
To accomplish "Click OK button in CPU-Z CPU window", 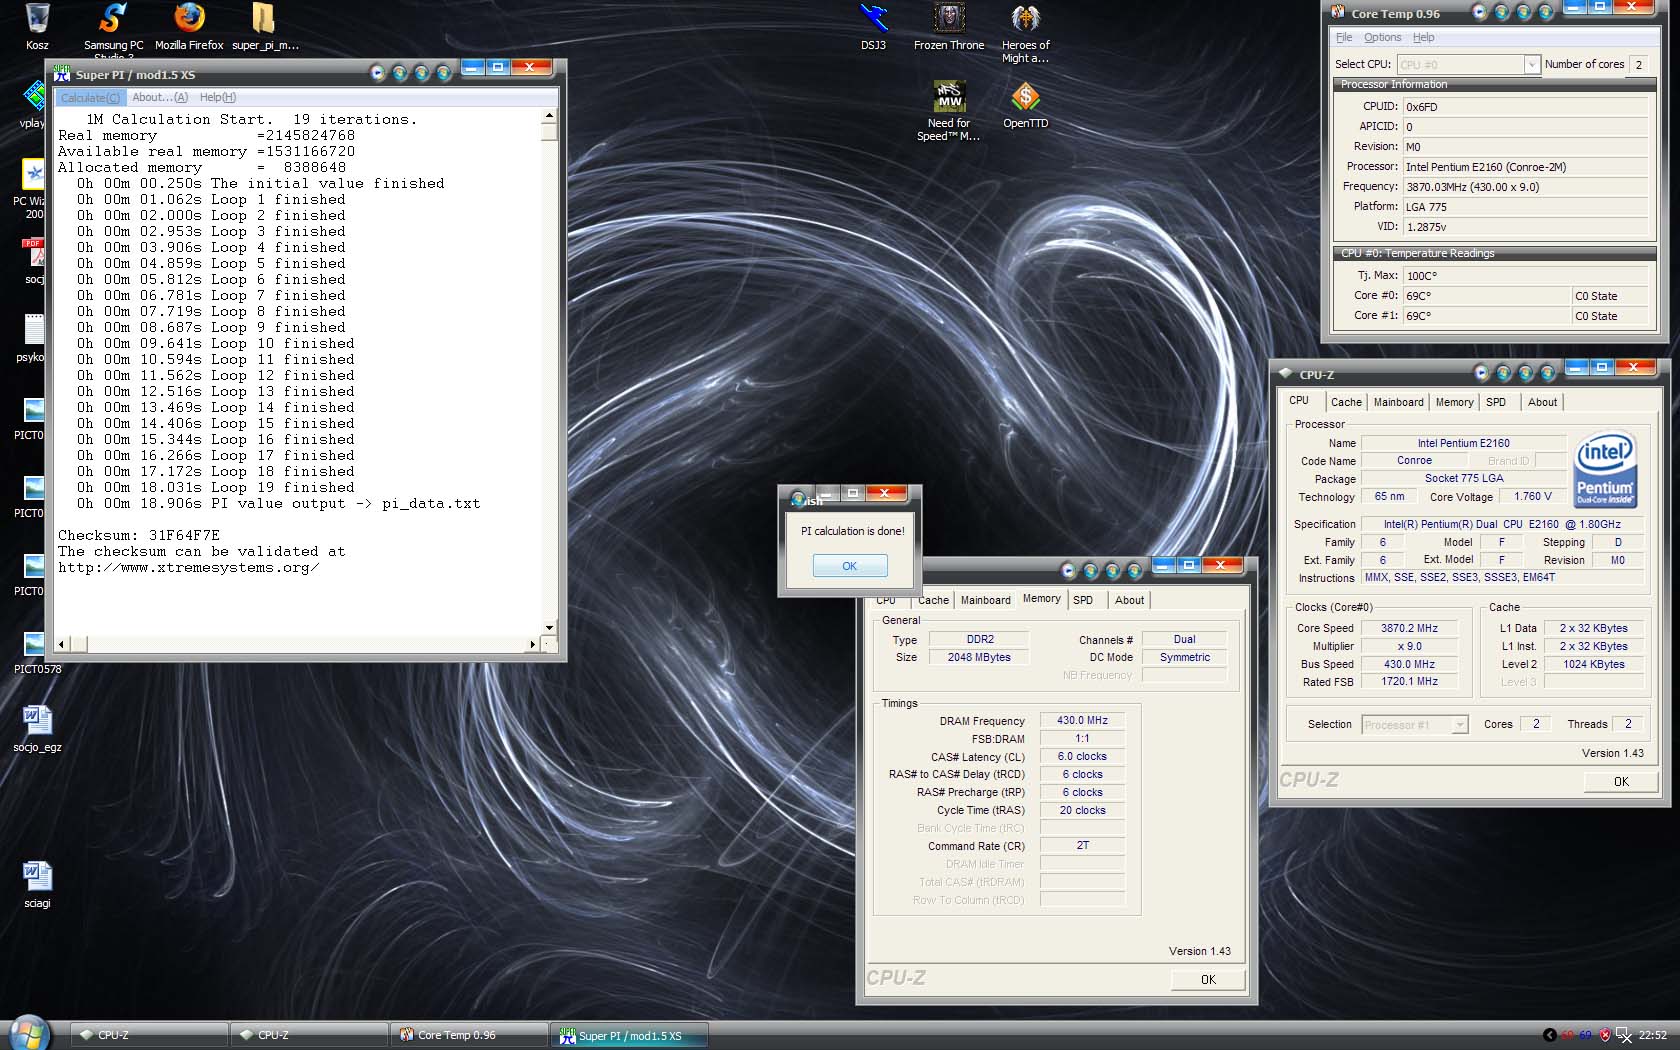I will pos(1621,782).
